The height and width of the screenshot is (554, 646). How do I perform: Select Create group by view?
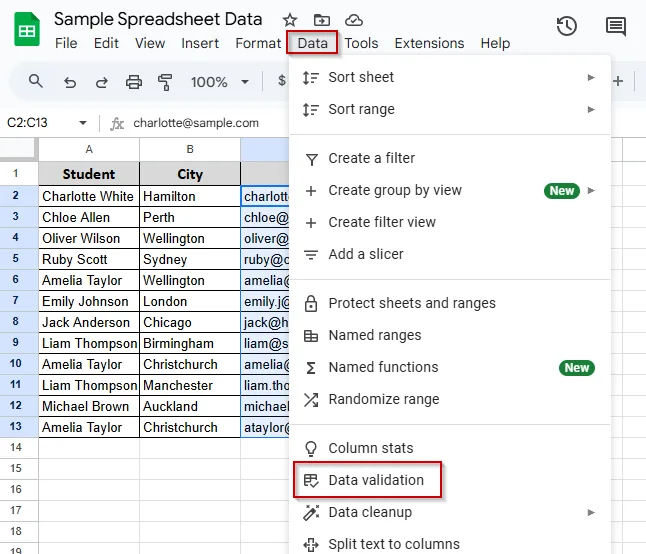click(450, 191)
